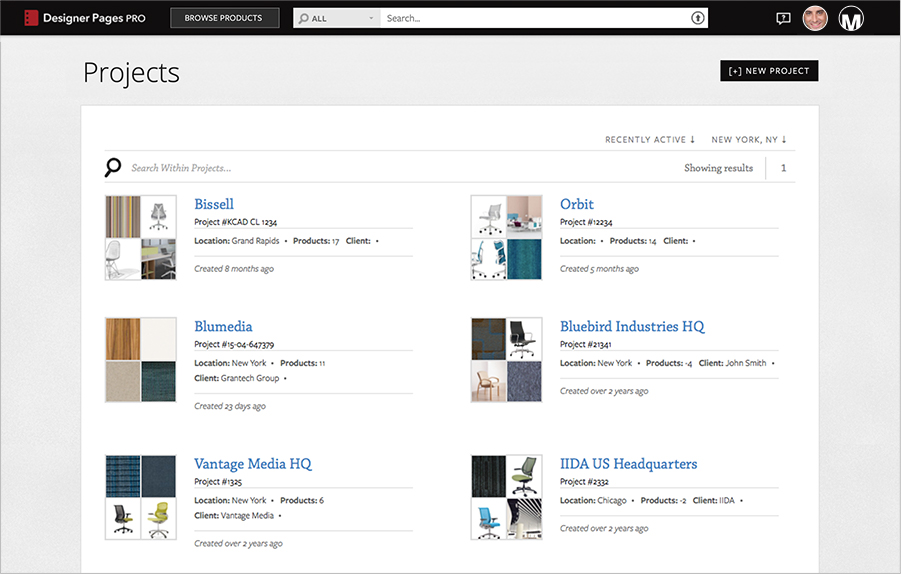Open the Recently Active sort dropdown
Image resolution: width=901 pixels, height=574 pixels.
(x=650, y=140)
